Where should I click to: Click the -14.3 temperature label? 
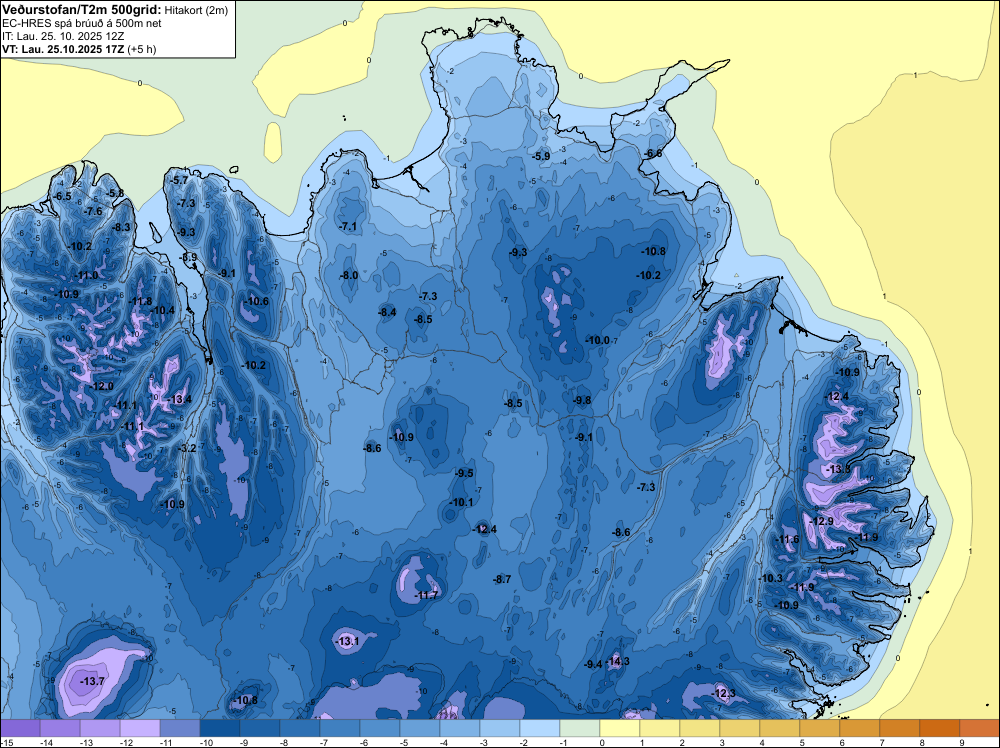tap(618, 661)
